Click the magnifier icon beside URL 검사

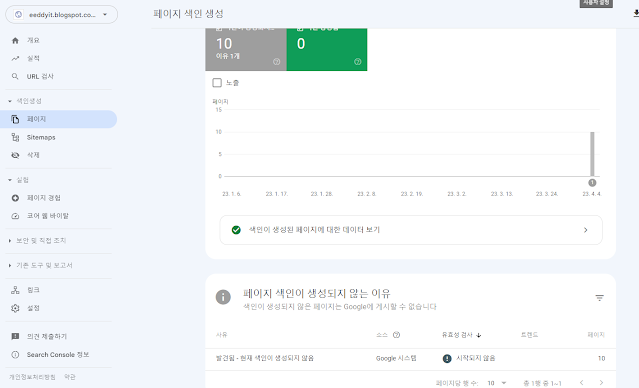(15, 76)
